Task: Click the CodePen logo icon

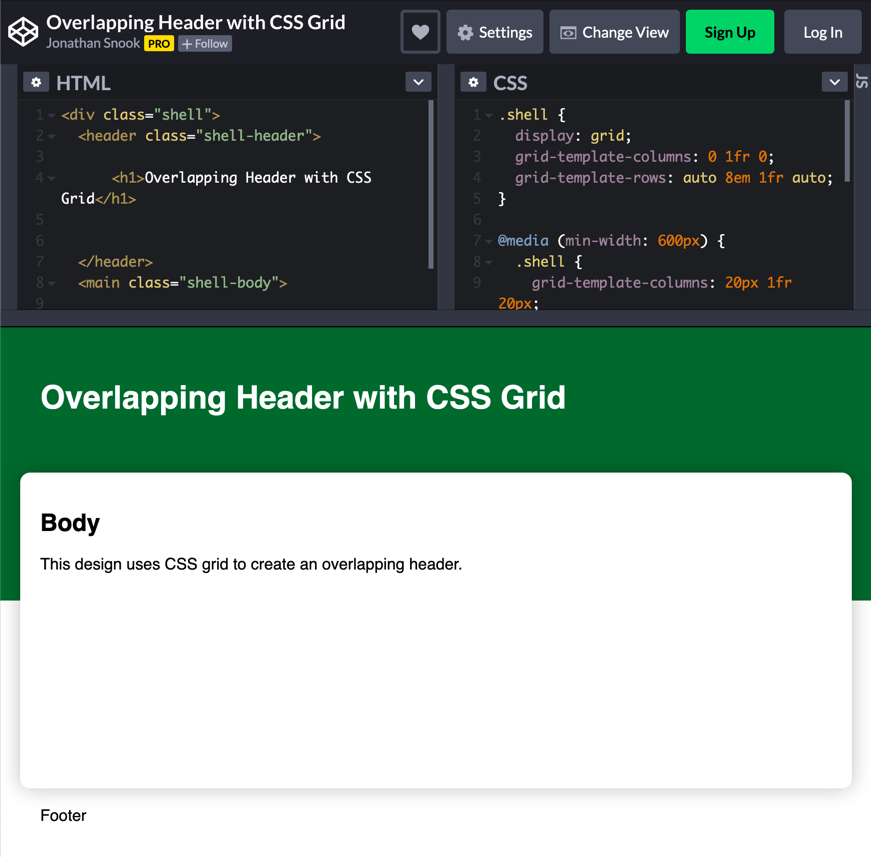Action: click(23, 32)
